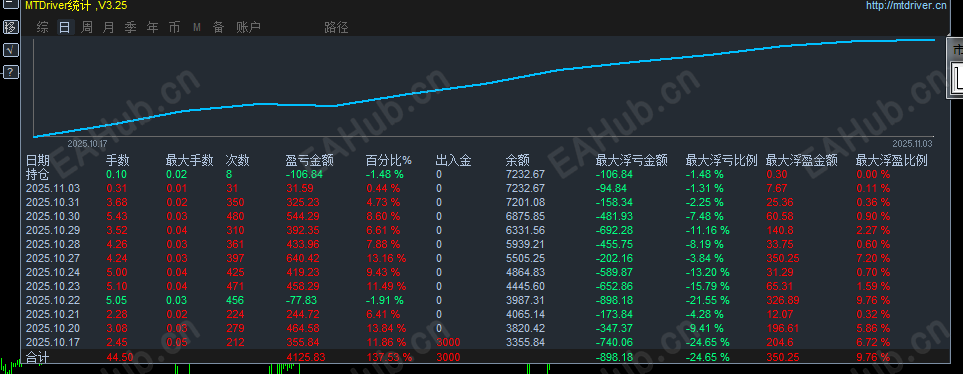Click the 手数 column header

tap(118, 161)
